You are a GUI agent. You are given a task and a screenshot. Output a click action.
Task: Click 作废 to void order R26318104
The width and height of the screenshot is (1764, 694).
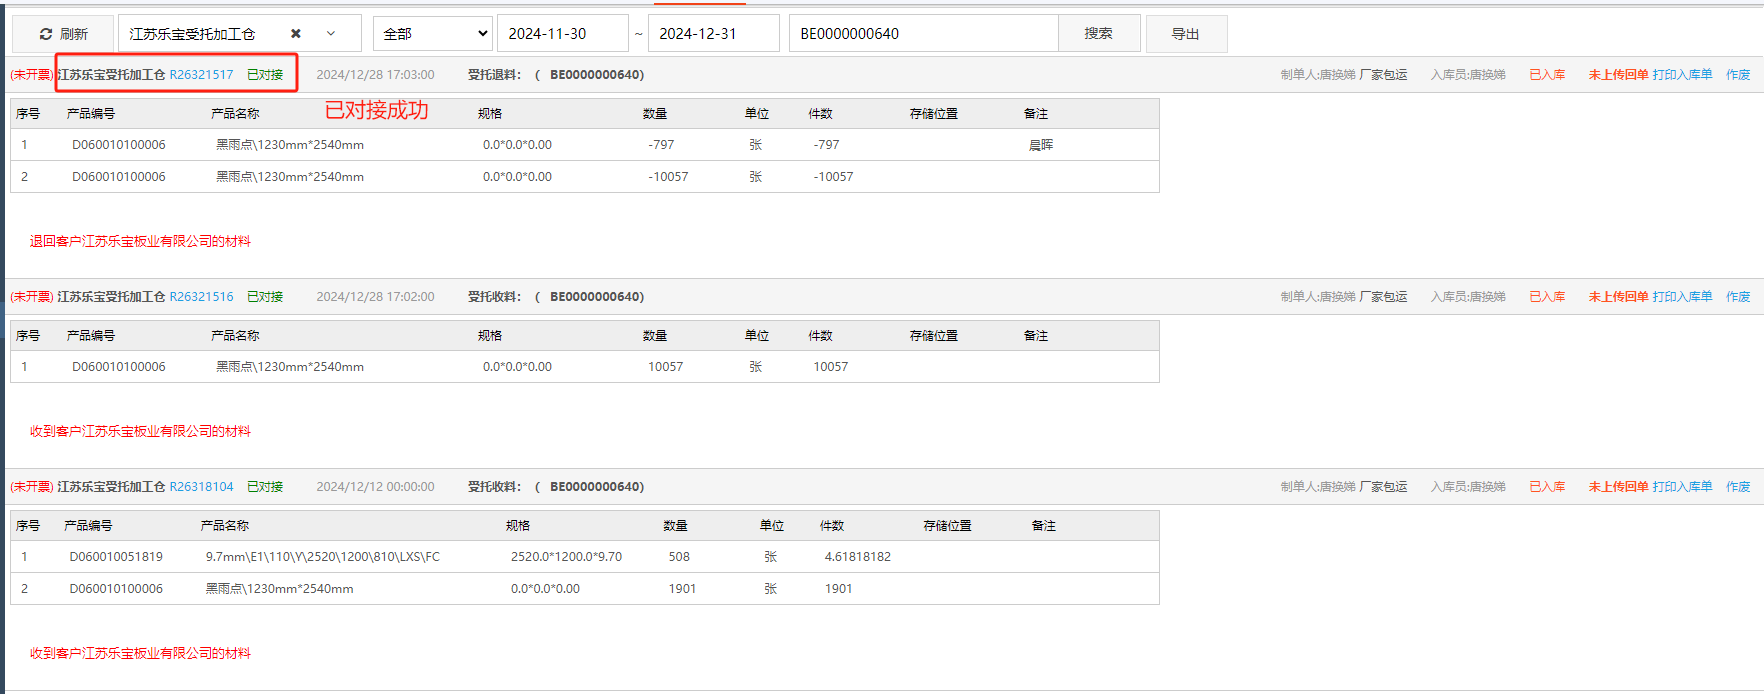pos(1738,487)
